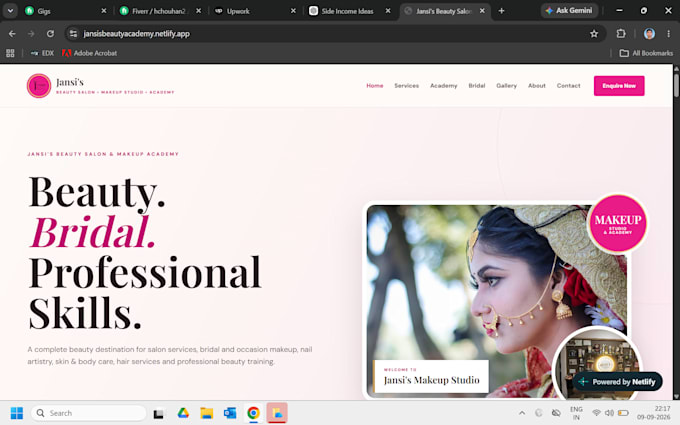
Task: Expand the tab search dropdown arrow
Action: click(10, 11)
